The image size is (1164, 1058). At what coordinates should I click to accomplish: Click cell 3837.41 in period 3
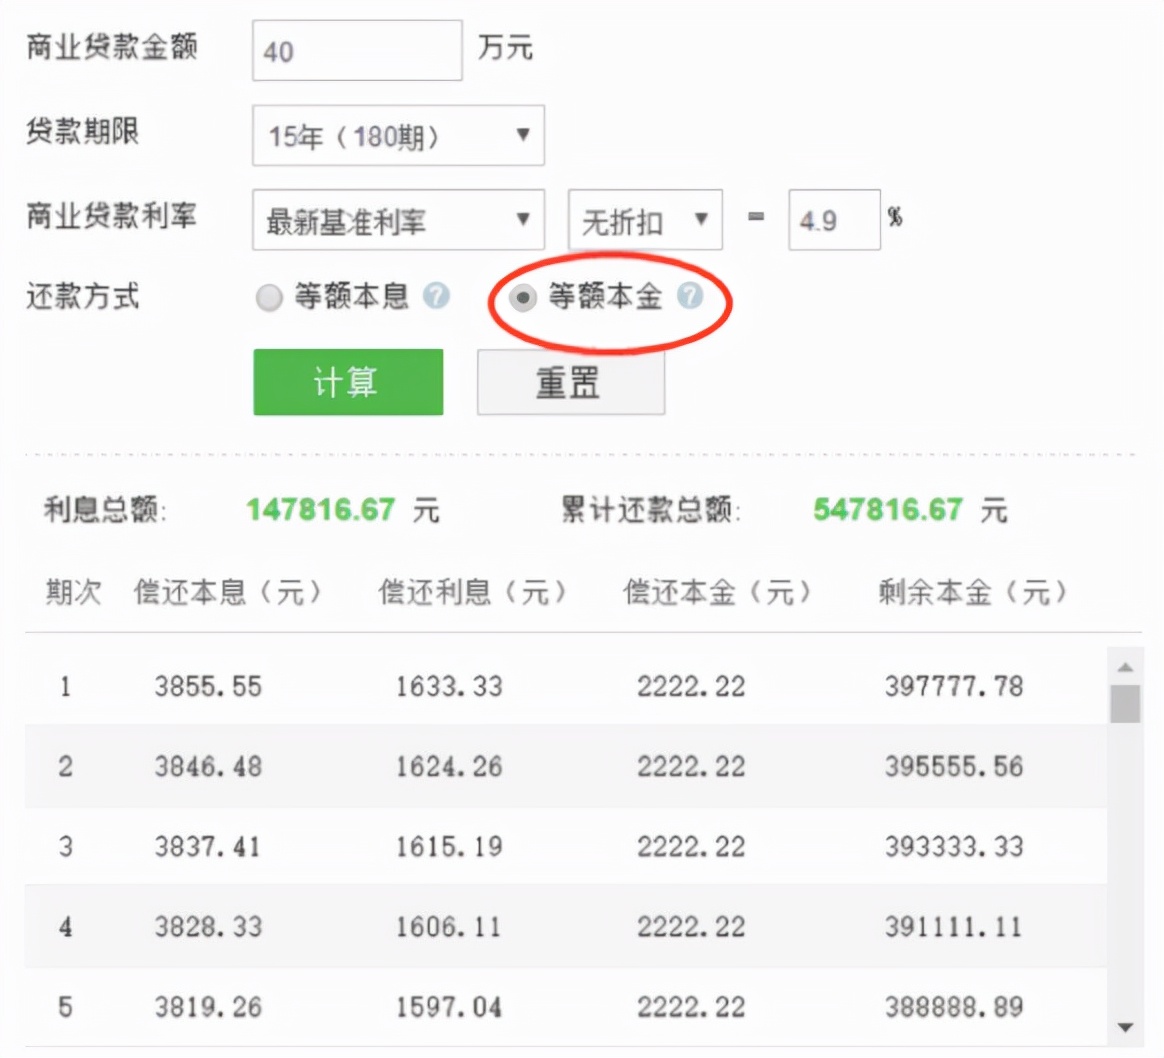coord(208,846)
